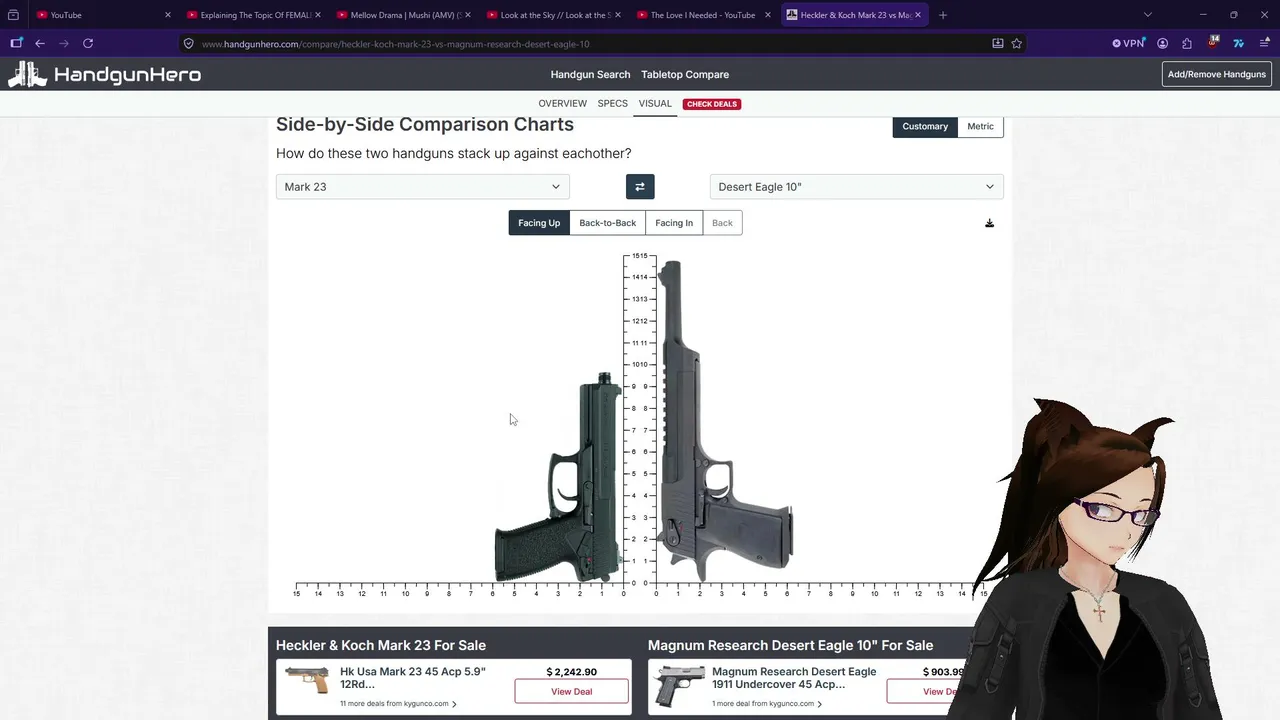Close the Heckler & Koch Mark 23 tab
Viewport: 1280px width, 720px height.
[918, 15]
